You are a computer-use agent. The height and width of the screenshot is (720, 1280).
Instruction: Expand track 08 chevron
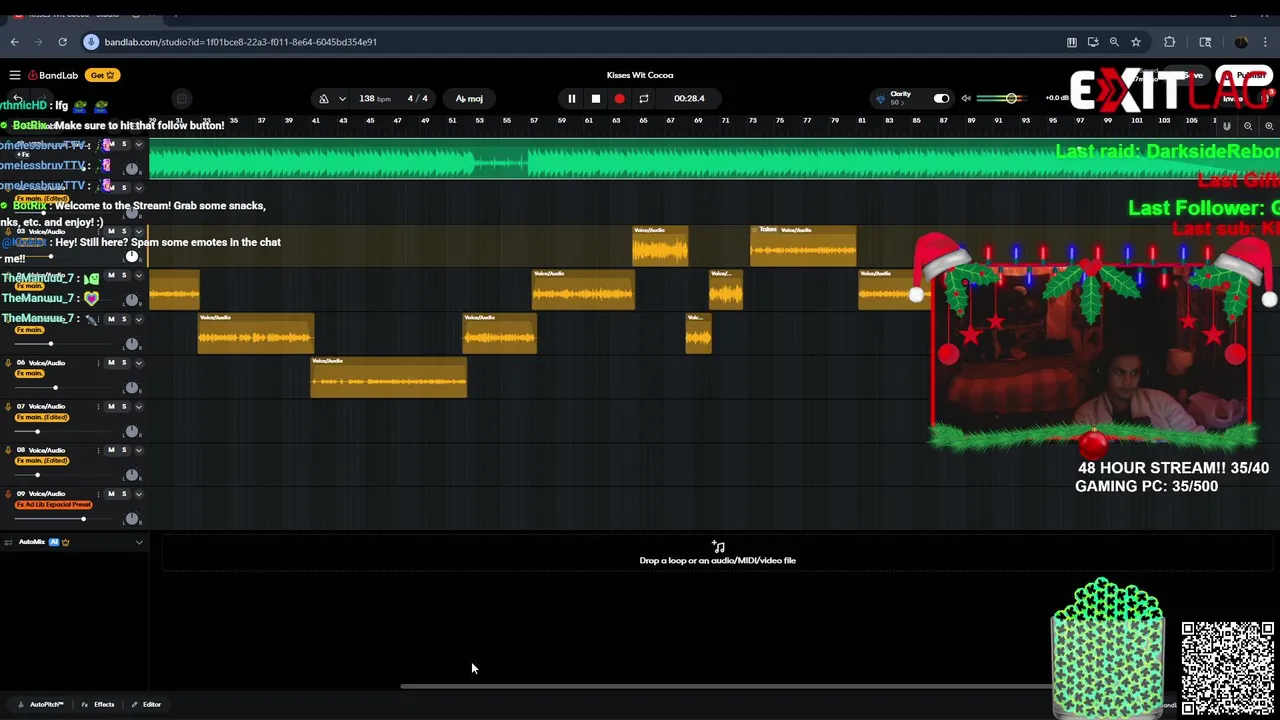(x=139, y=450)
